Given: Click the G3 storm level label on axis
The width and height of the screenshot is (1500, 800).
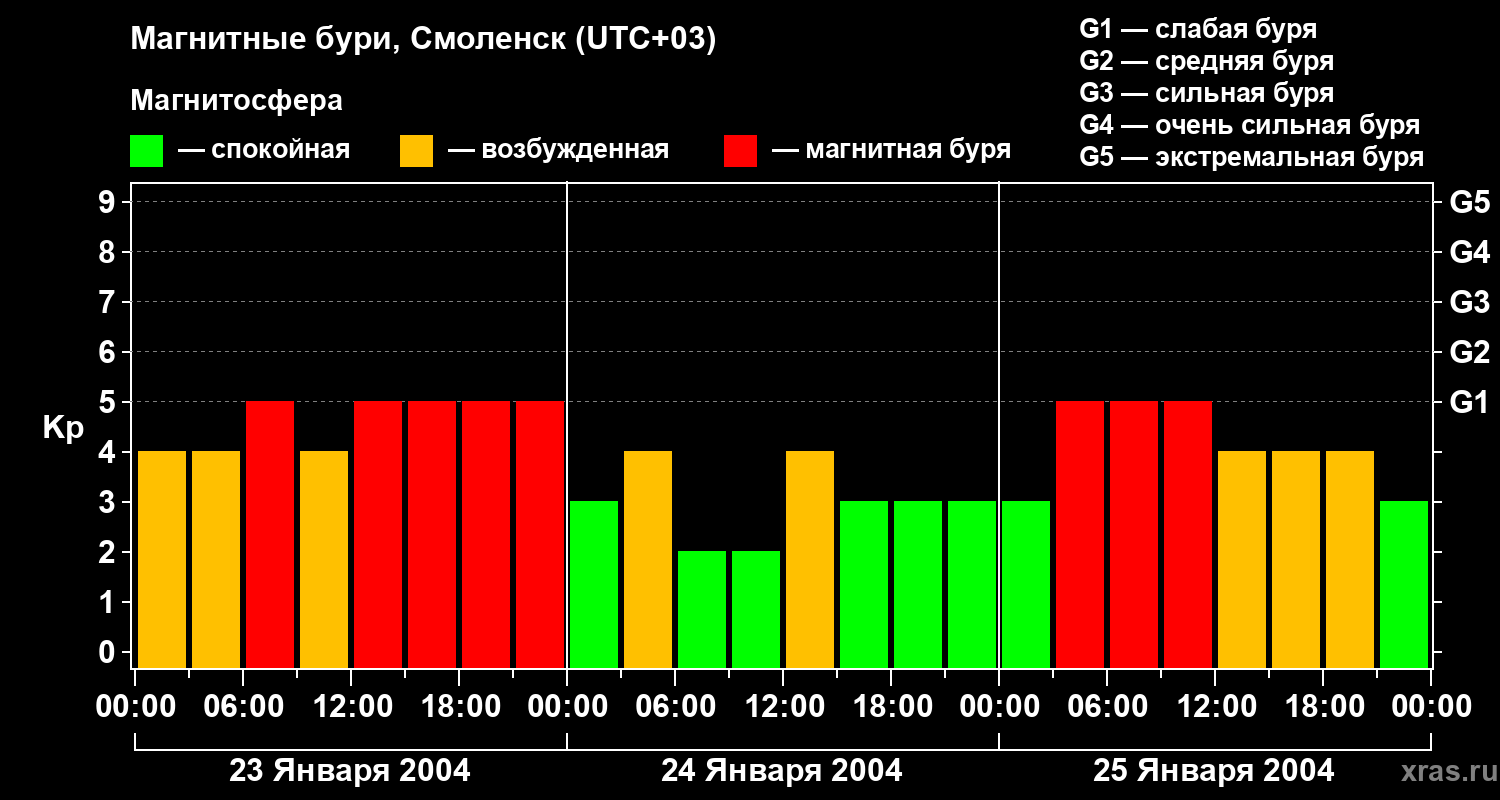Looking at the screenshot, I should point(1469,302).
